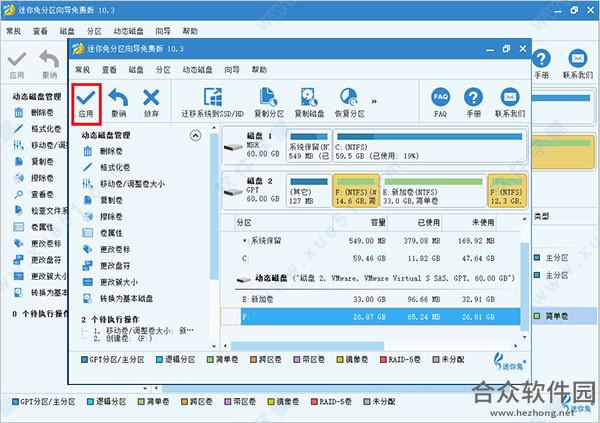600x423 pixels.
Task: Select Change Drive Letter (更改盘符) in the front sidebar
Action: tap(106, 266)
